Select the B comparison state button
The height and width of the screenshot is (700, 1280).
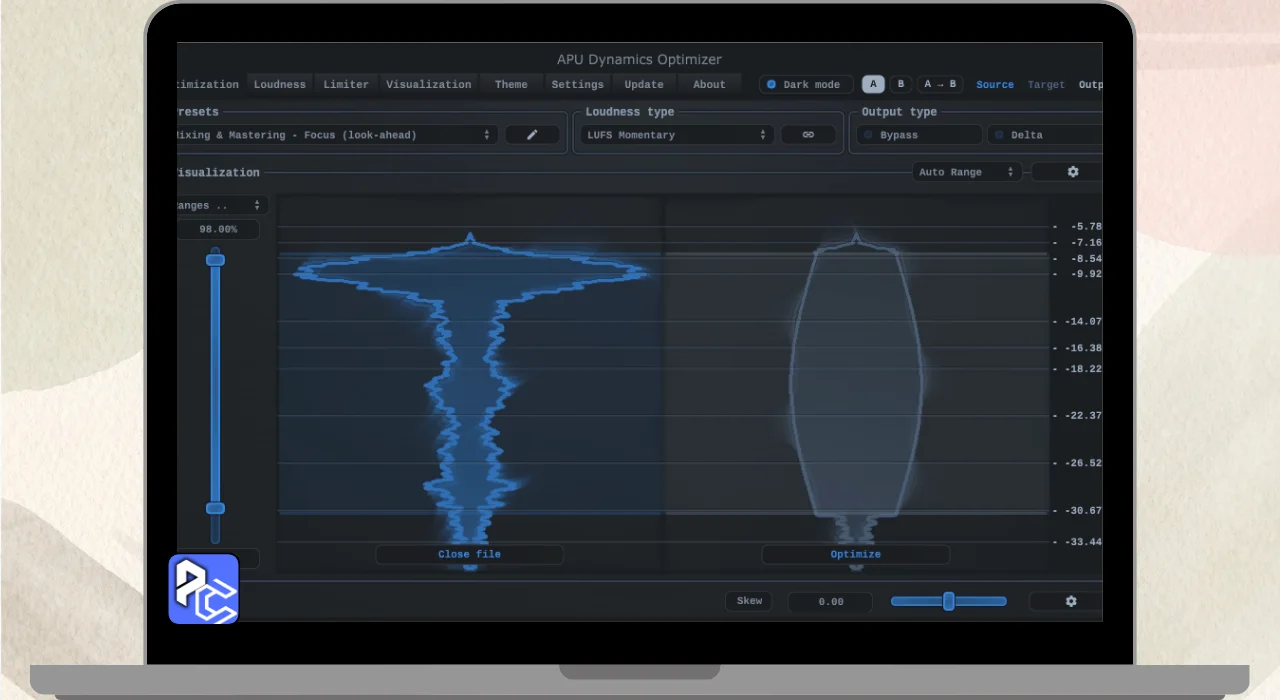(900, 85)
